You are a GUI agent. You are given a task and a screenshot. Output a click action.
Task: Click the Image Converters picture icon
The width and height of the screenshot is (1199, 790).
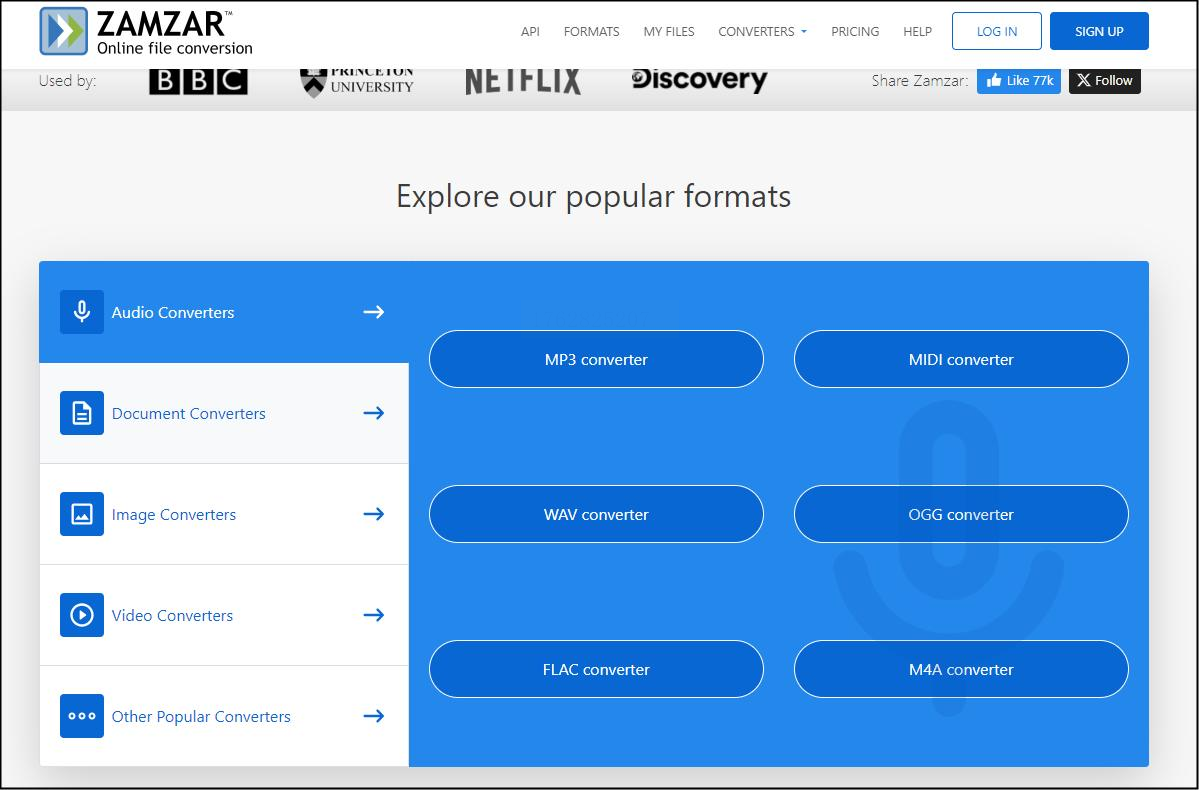tap(82, 514)
